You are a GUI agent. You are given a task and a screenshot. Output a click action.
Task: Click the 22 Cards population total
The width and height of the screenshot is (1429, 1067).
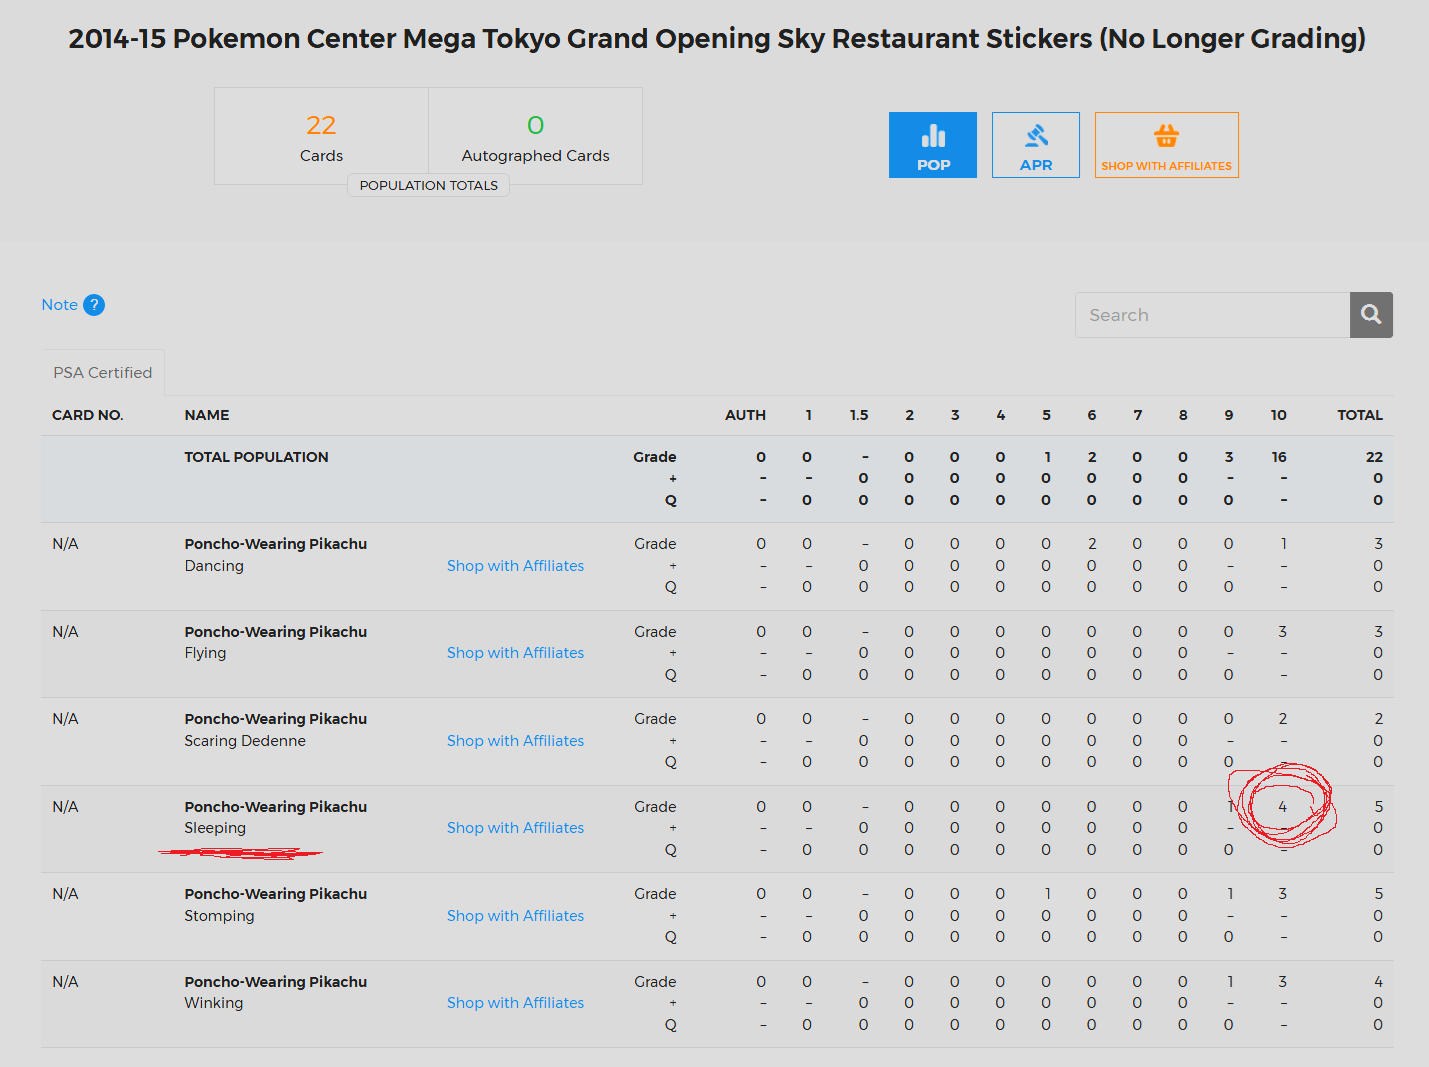pyautogui.click(x=321, y=136)
